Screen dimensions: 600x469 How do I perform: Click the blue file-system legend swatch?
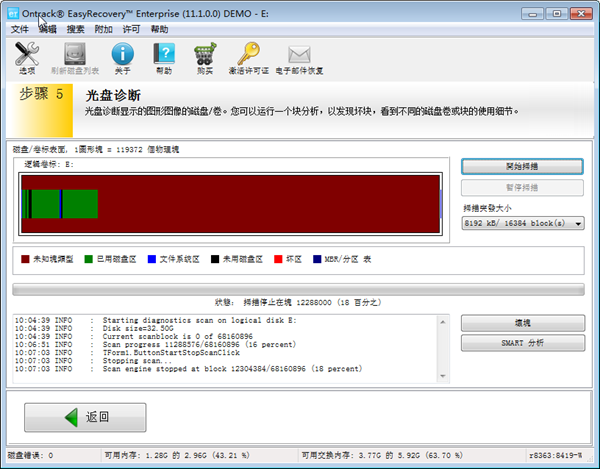[x=152, y=259]
